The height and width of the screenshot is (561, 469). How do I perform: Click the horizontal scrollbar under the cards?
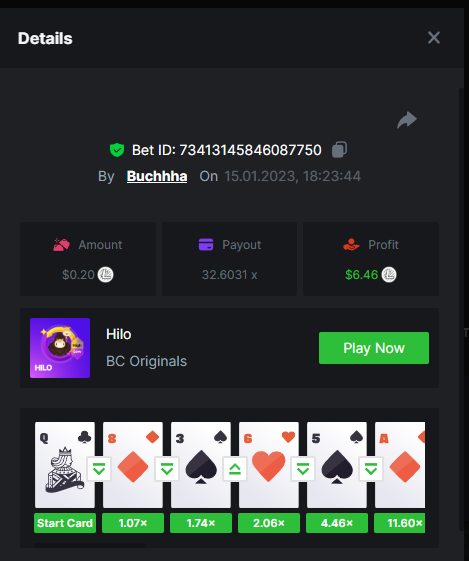pos(90,545)
